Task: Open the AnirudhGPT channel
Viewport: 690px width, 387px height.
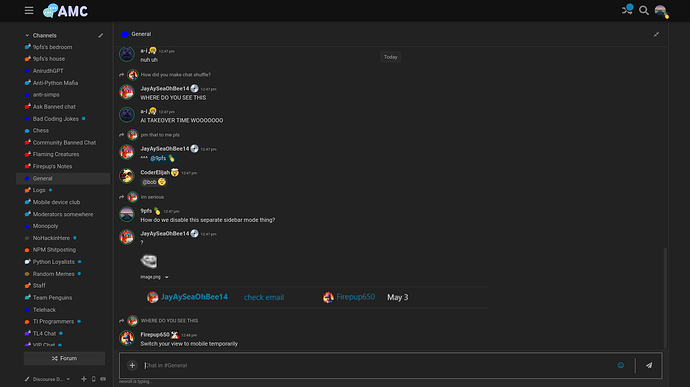Action: coord(63,71)
